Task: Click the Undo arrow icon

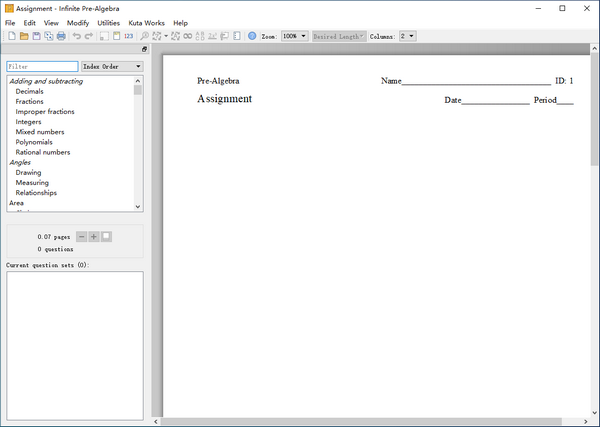Action: (77, 36)
